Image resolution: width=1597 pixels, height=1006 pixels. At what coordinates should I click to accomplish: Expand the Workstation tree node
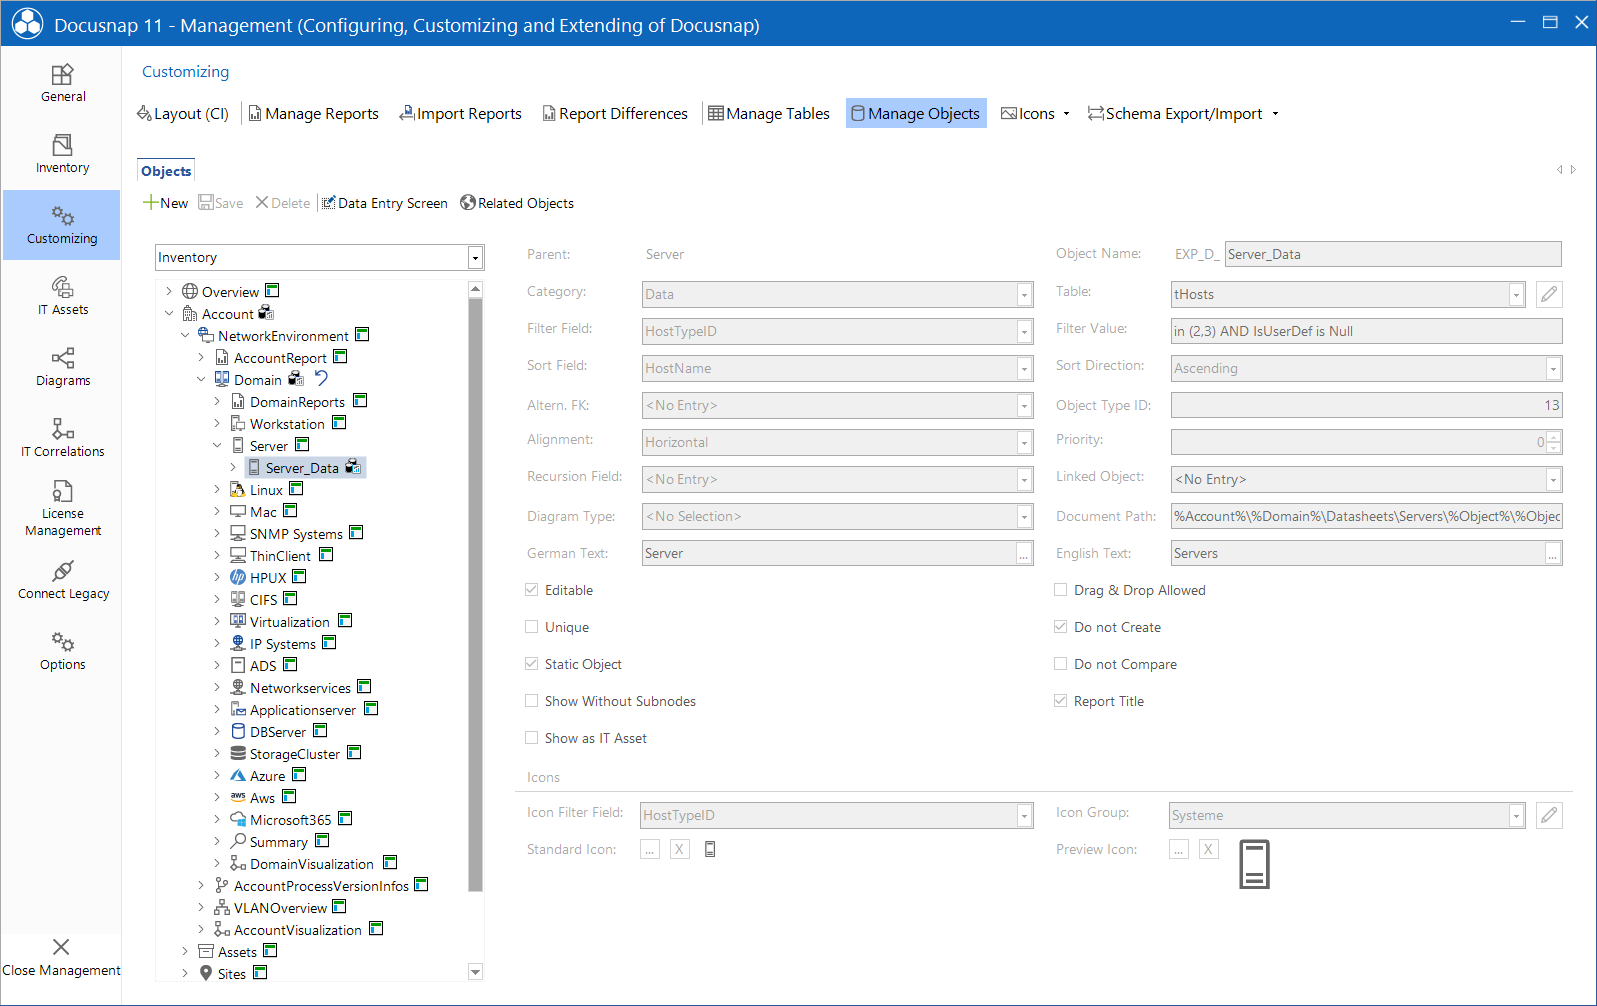click(x=217, y=424)
